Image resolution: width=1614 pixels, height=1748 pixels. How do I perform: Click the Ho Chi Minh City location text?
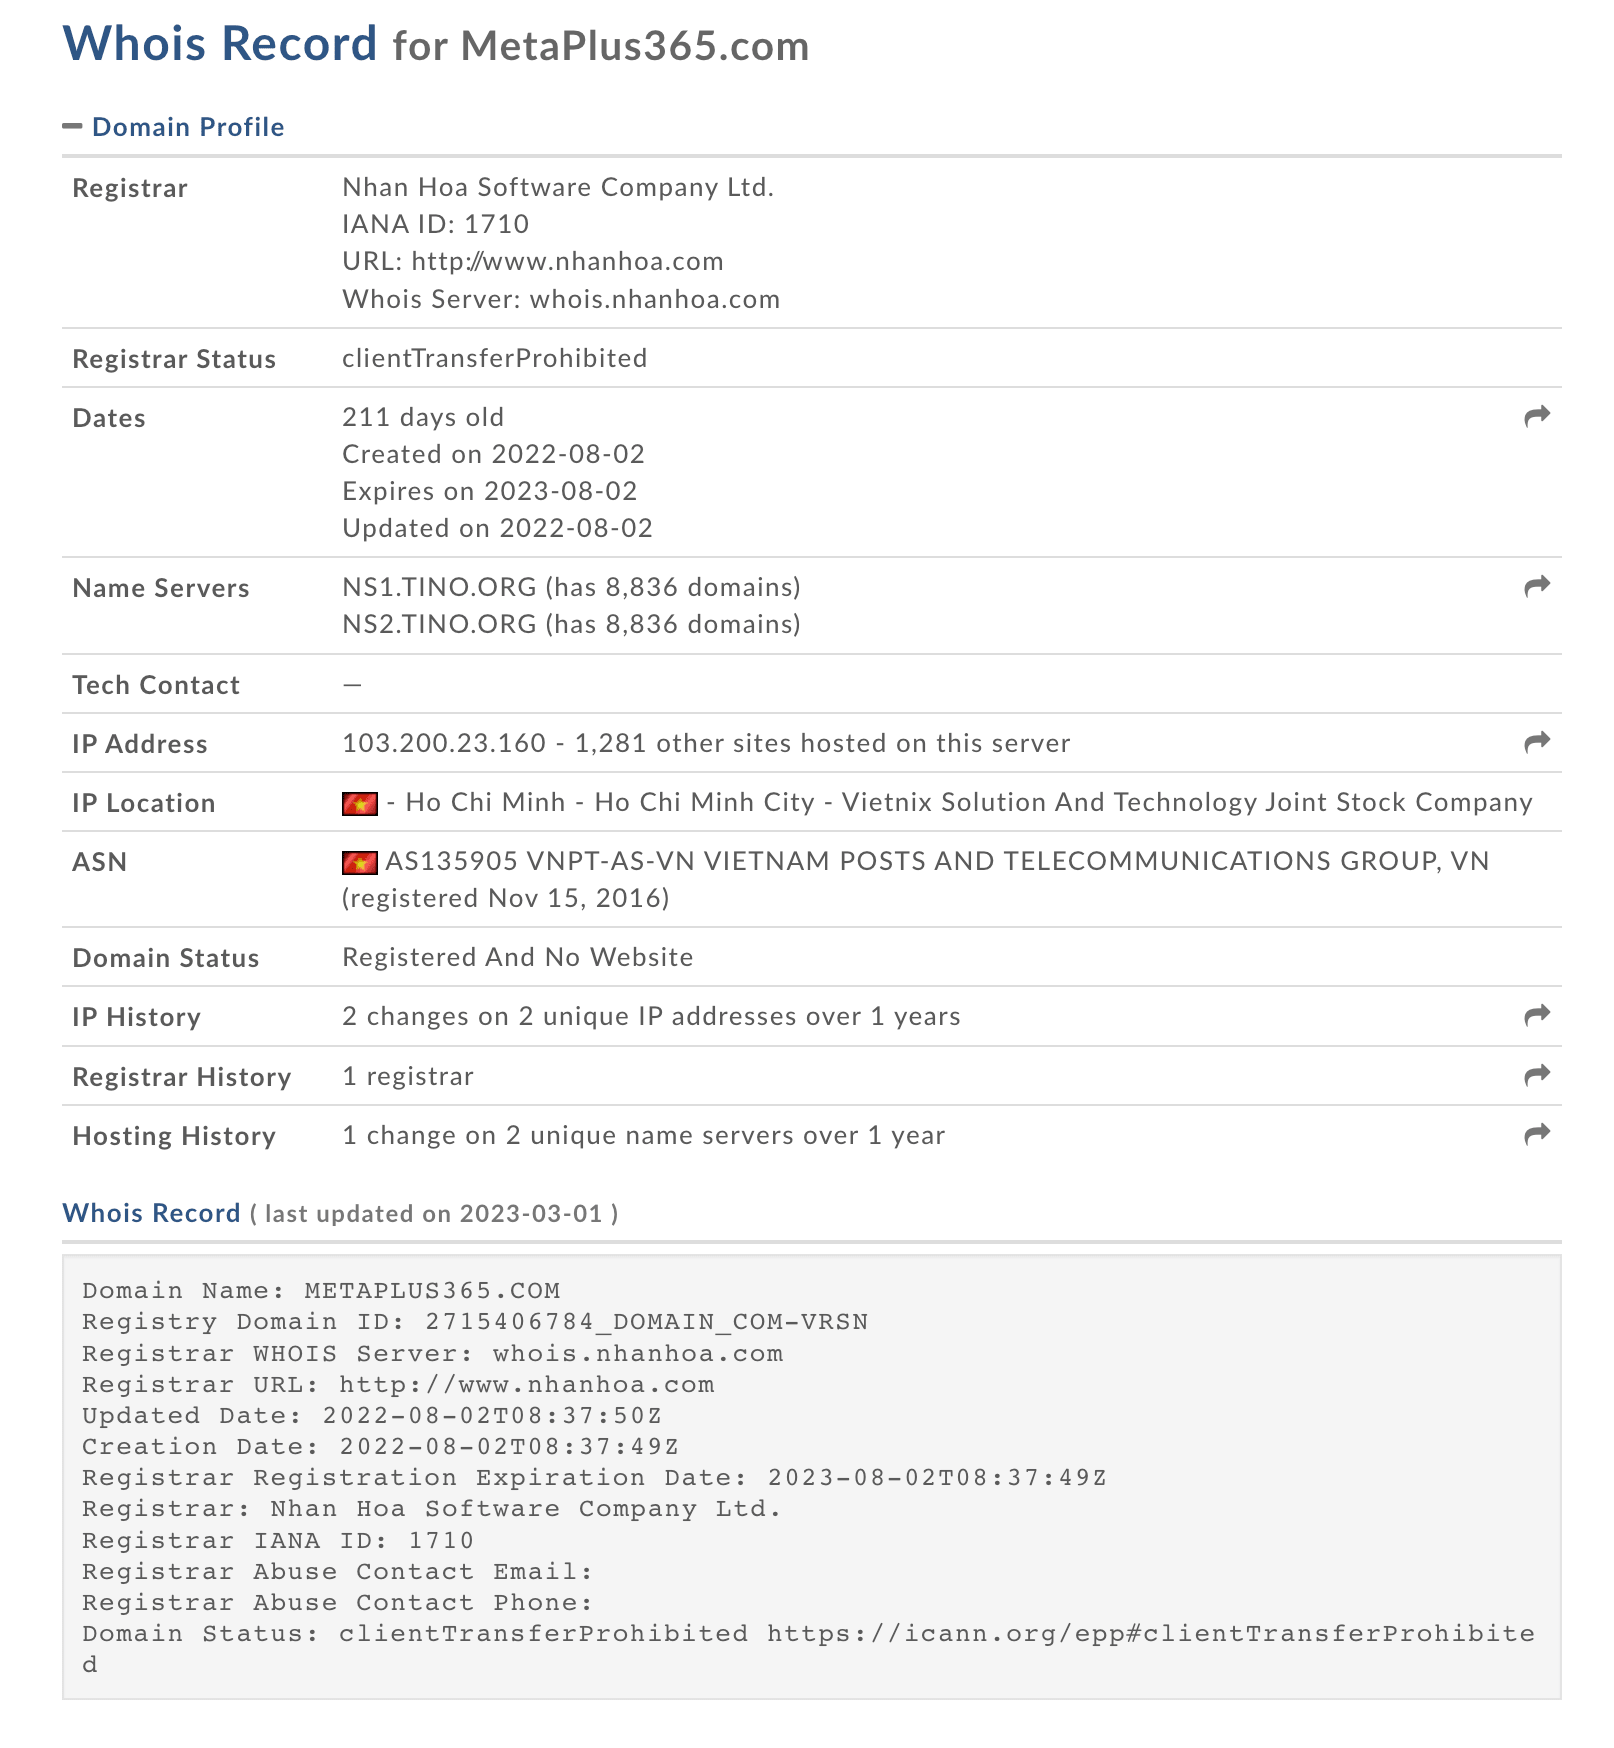[705, 802]
